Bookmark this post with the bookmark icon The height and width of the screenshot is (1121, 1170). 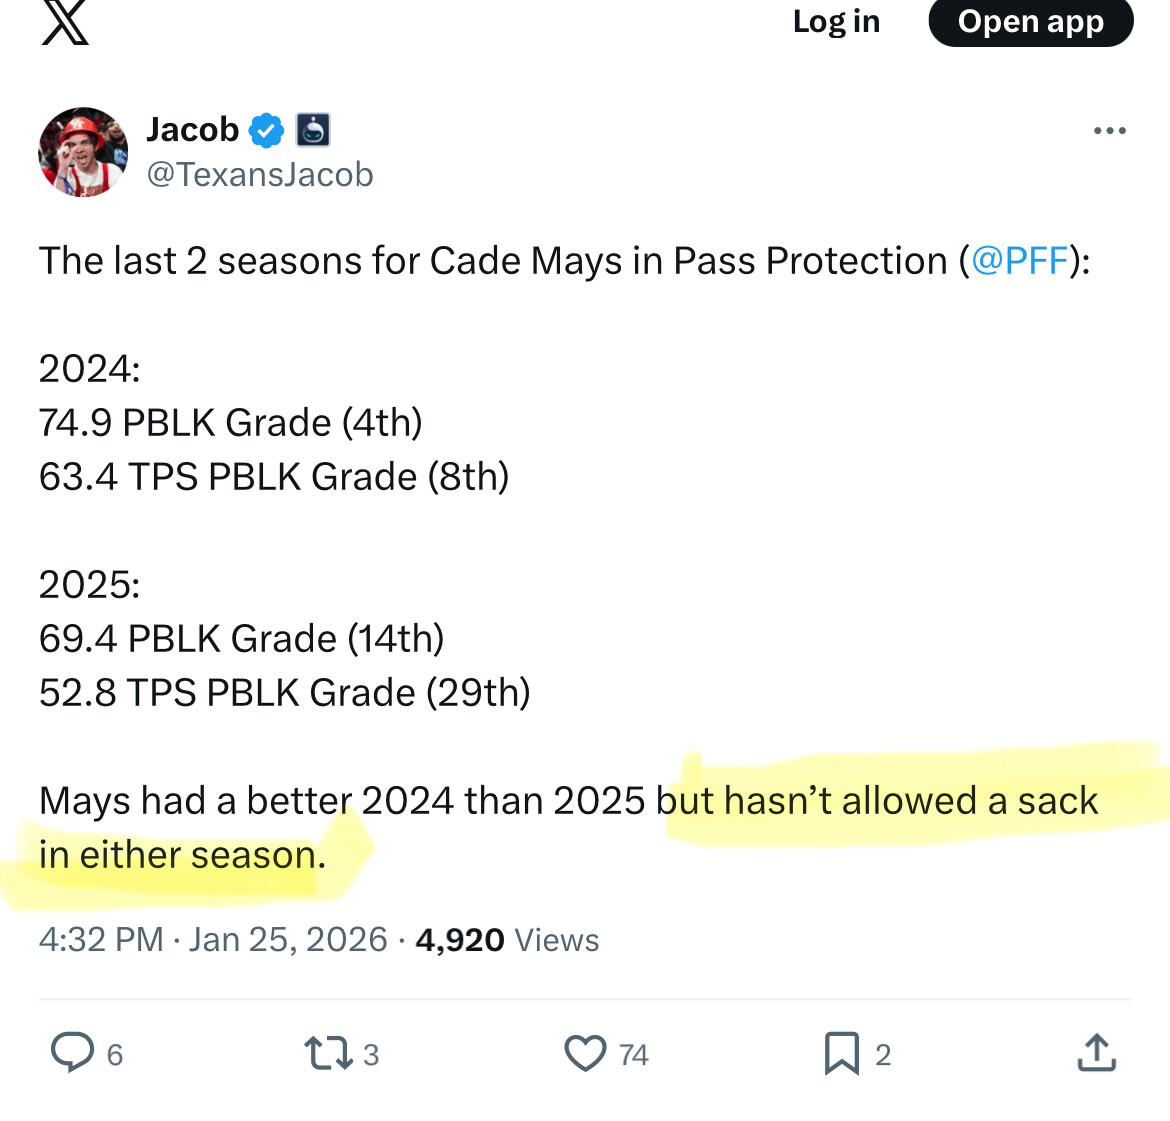[841, 1053]
